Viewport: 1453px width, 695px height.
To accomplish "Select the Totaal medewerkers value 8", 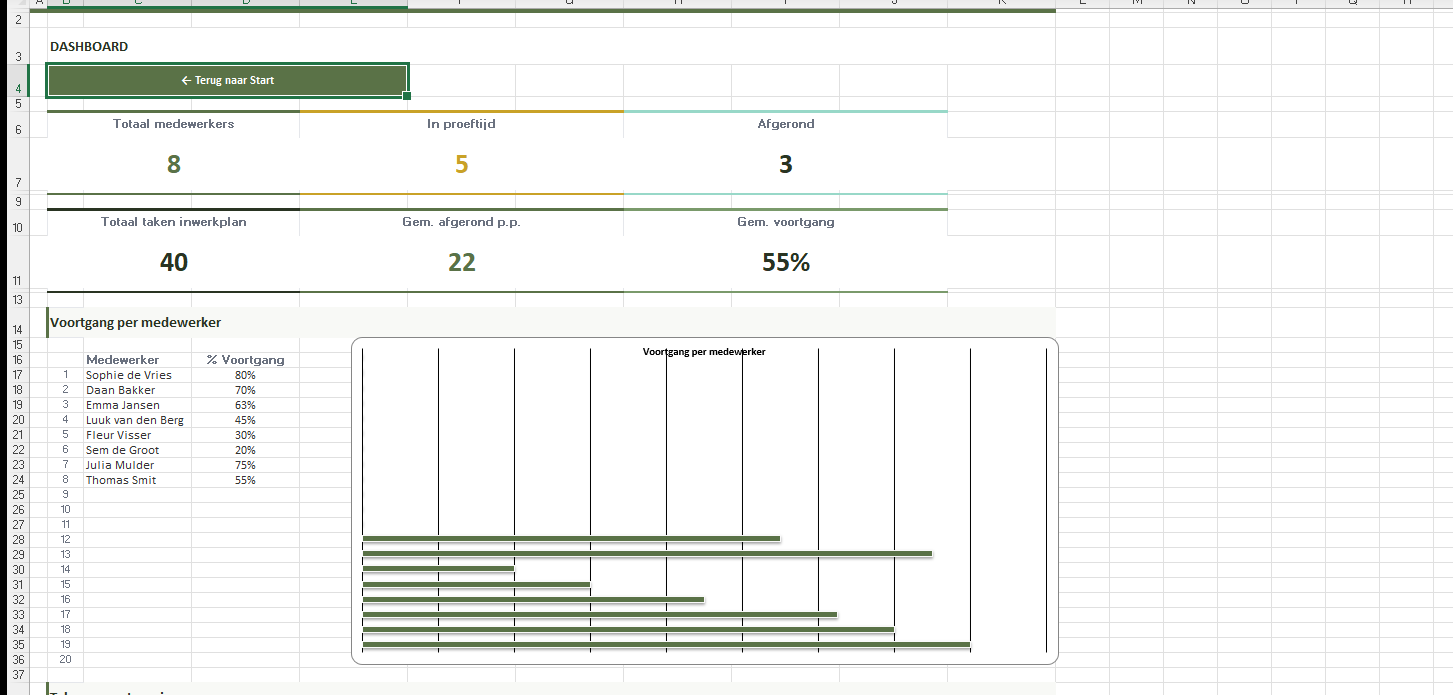I will click(x=173, y=165).
